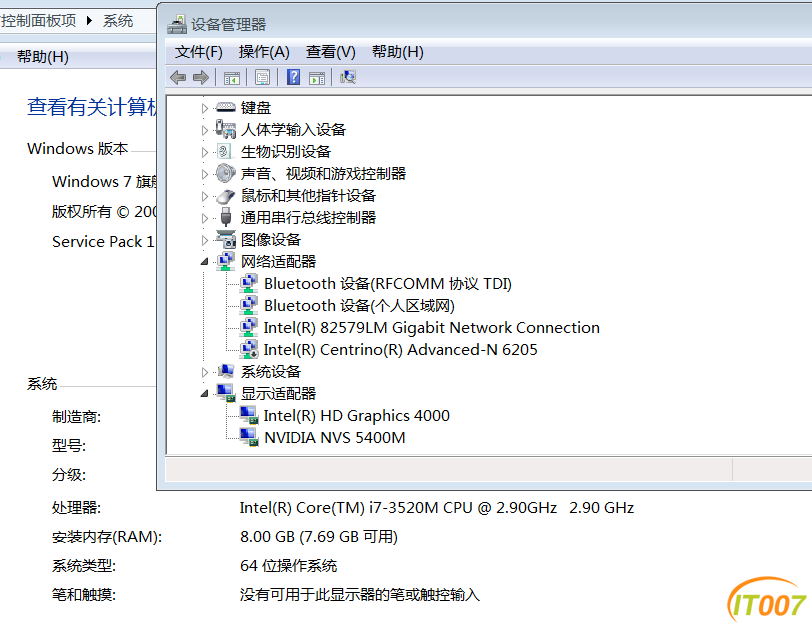Select Intel(R) HD Graphics 4000 entry
The height and width of the screenshot is (628, 812).
pyautogui.click(x=356, y=416)
